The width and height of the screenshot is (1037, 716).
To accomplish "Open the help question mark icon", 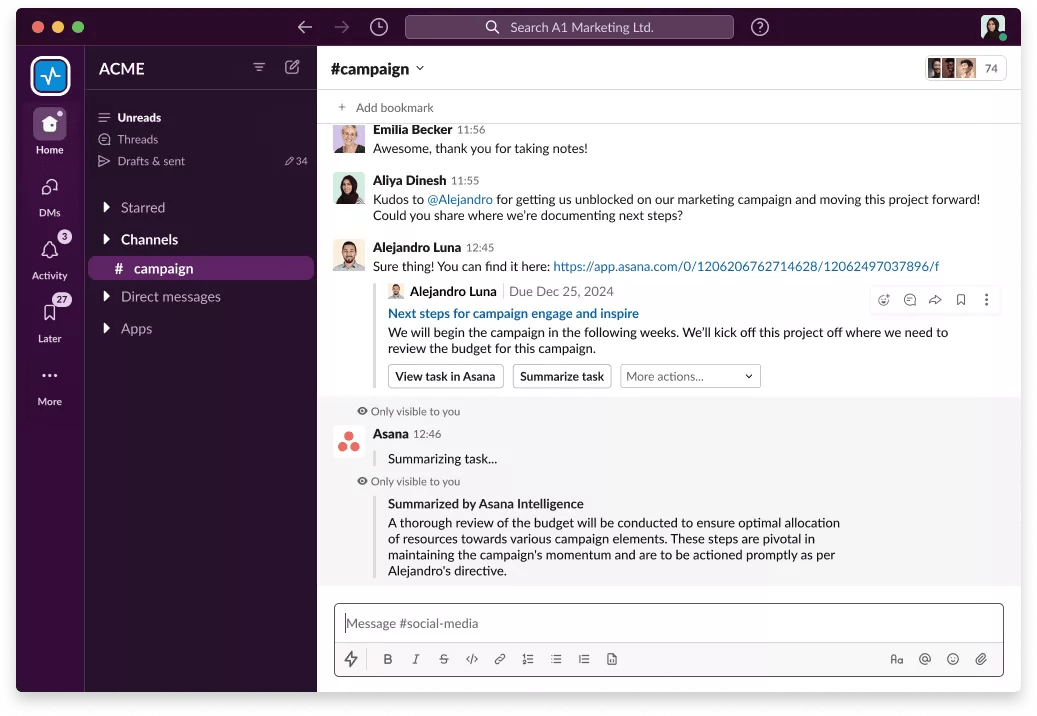I will click(x=760, y=27).
